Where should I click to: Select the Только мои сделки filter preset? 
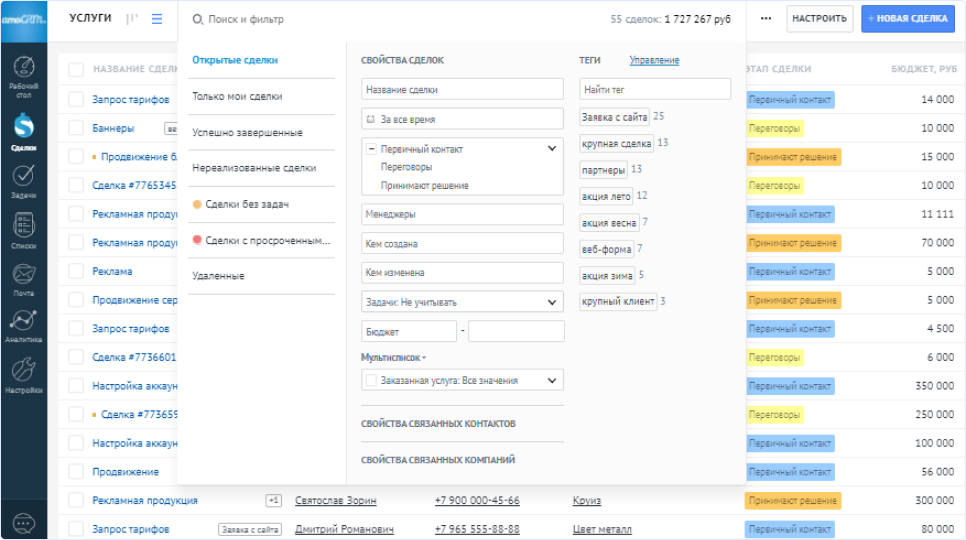237,96
